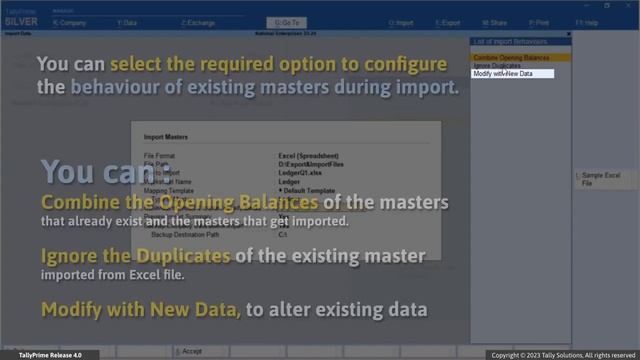Open the F1: Help menu

[x=587, y=23]
